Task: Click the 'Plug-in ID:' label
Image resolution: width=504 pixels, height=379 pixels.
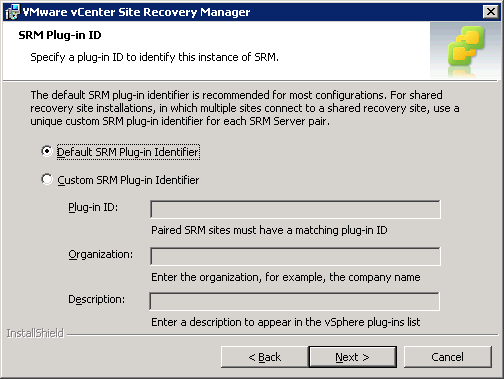Action: pos(93,208)
